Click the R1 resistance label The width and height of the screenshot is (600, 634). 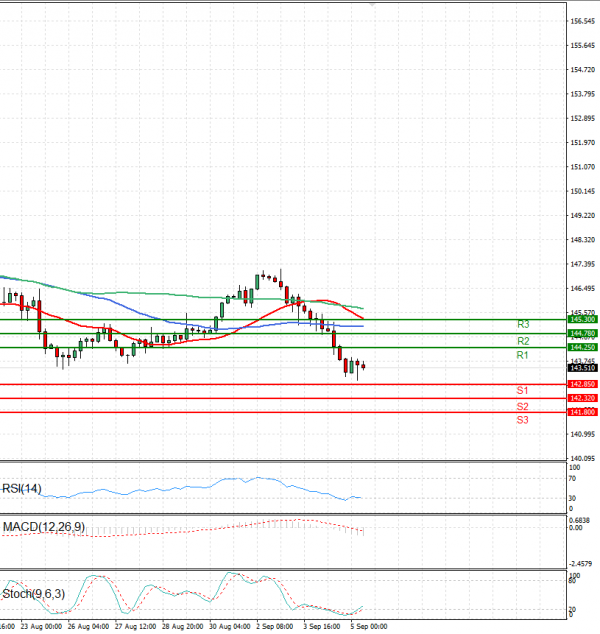click(x=522, y=355)
